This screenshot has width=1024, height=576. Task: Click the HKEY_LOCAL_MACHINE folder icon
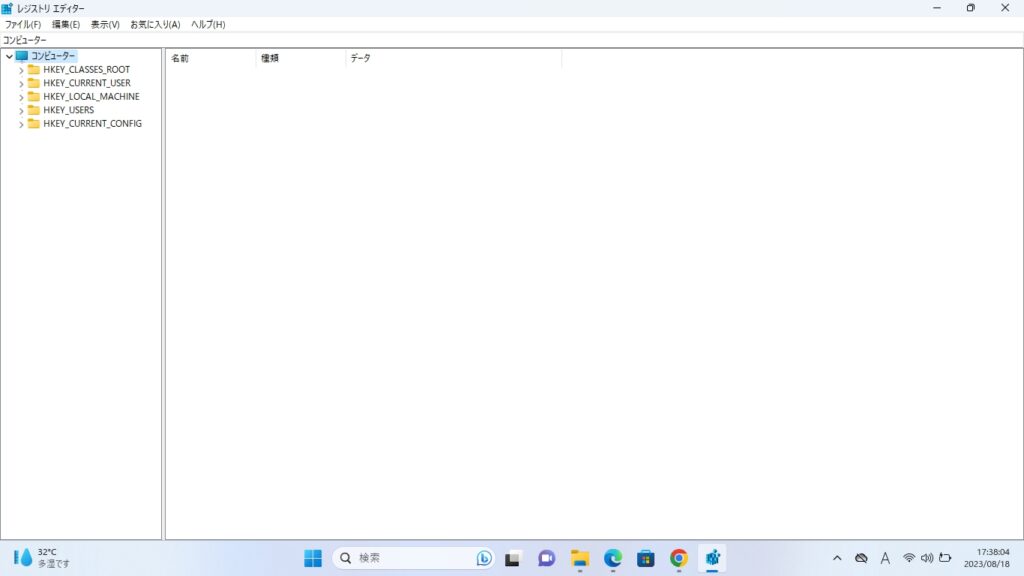click(x=34, y=97)
